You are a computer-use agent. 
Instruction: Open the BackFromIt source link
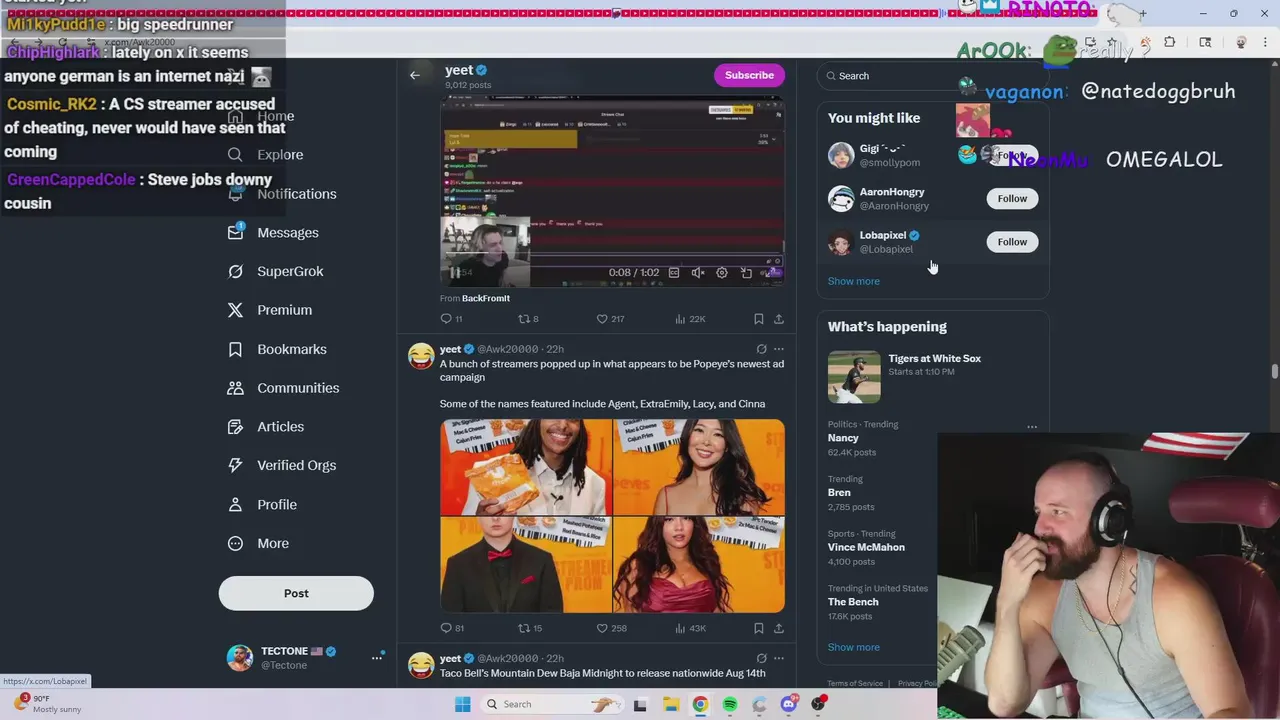(486, 298)
